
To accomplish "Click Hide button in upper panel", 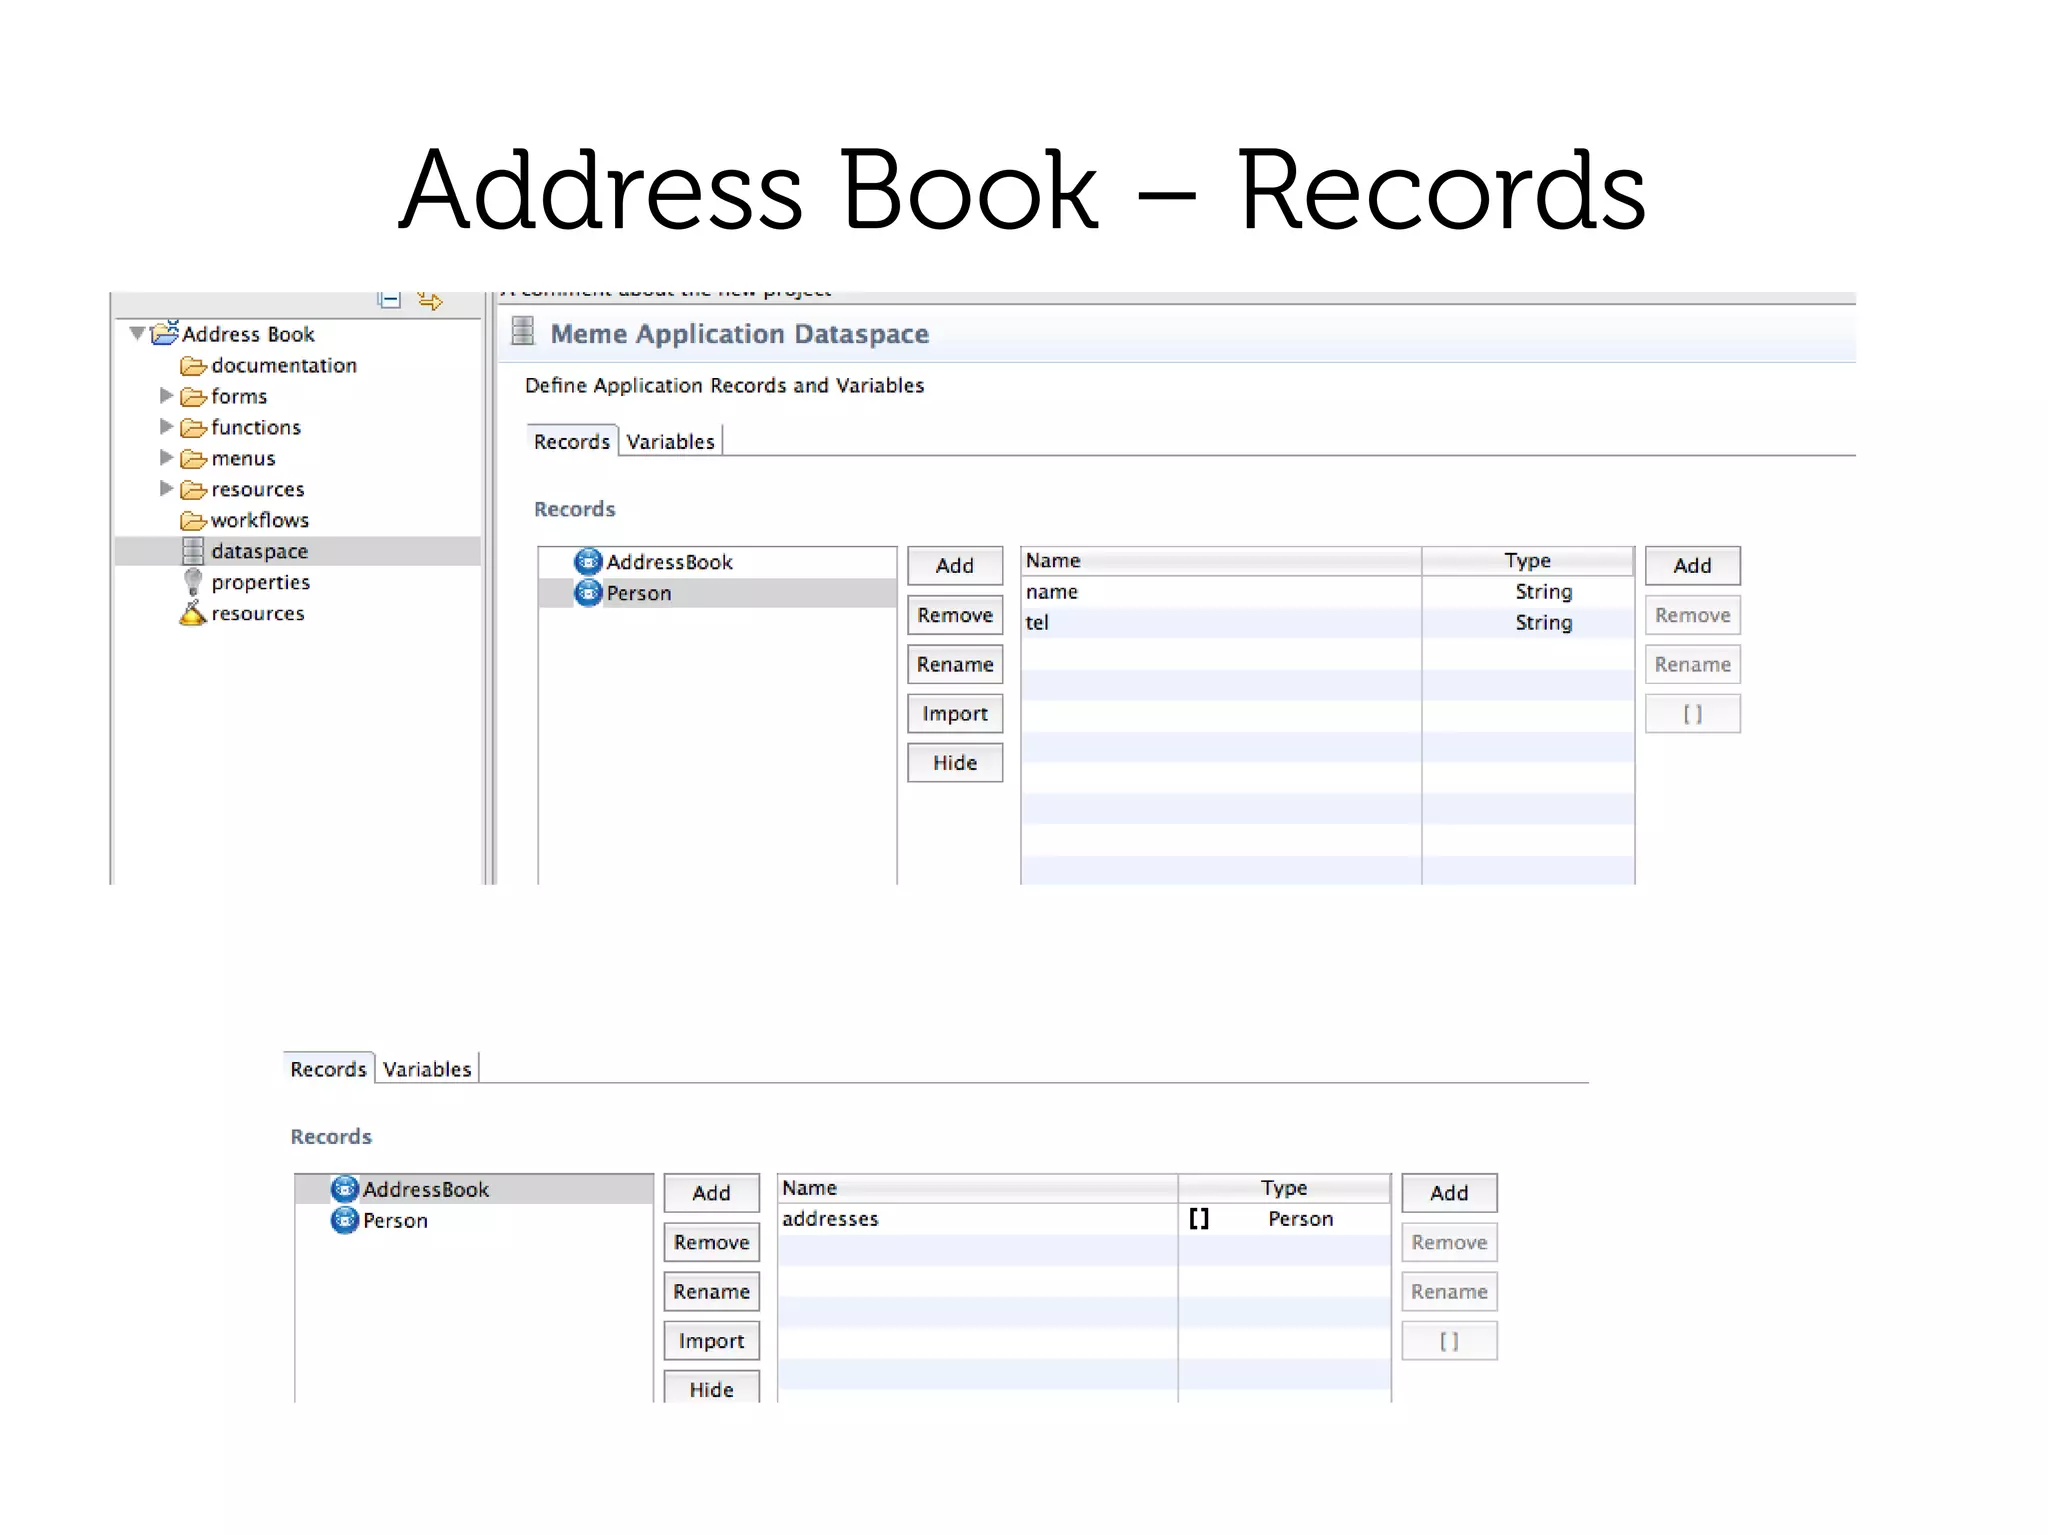I will click(955, 762).
